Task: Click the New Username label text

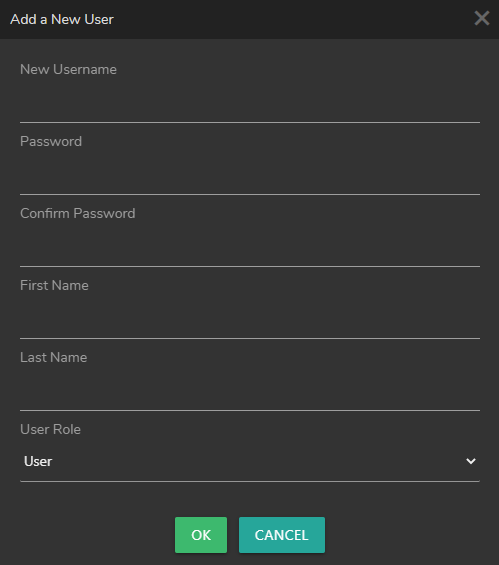Action: point(68,69)
